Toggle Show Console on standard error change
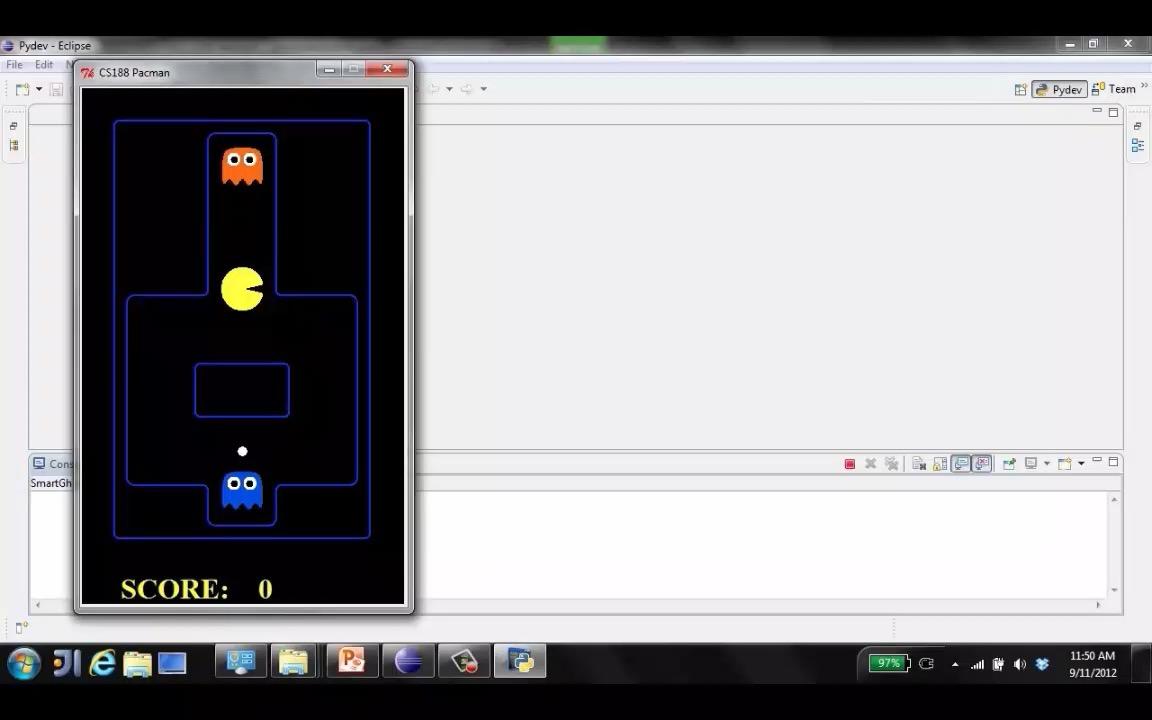This screenshot has width=1152, height=720. (x=982, y=464)
